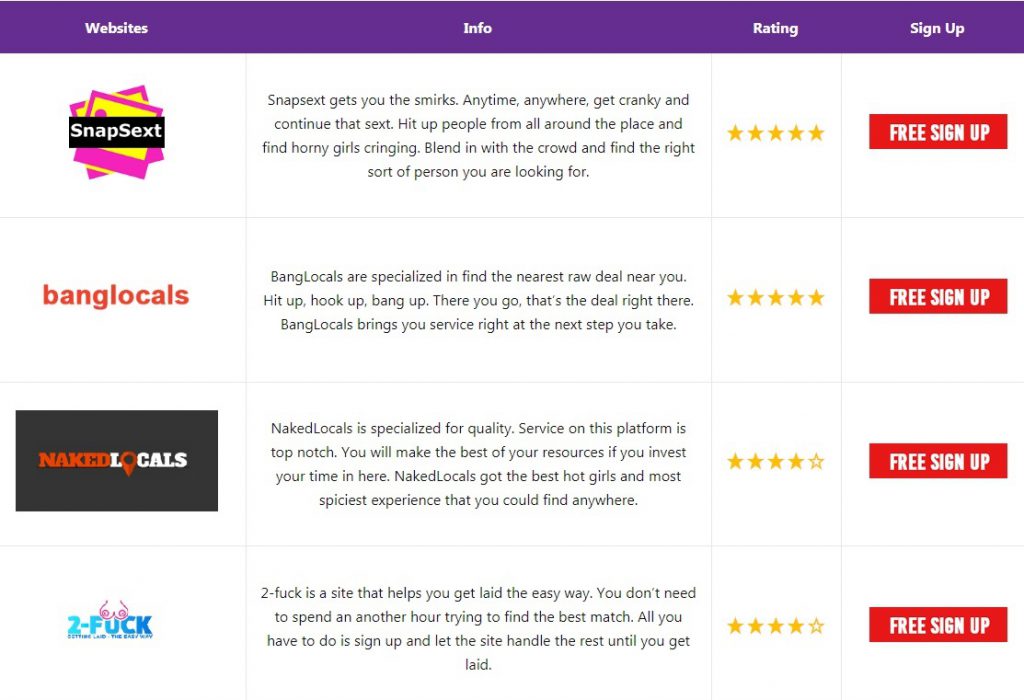1024x700 pixels.
Task: Click the BangLocals description paragraph
Action: pyautogui.click(x=478, y=300)
